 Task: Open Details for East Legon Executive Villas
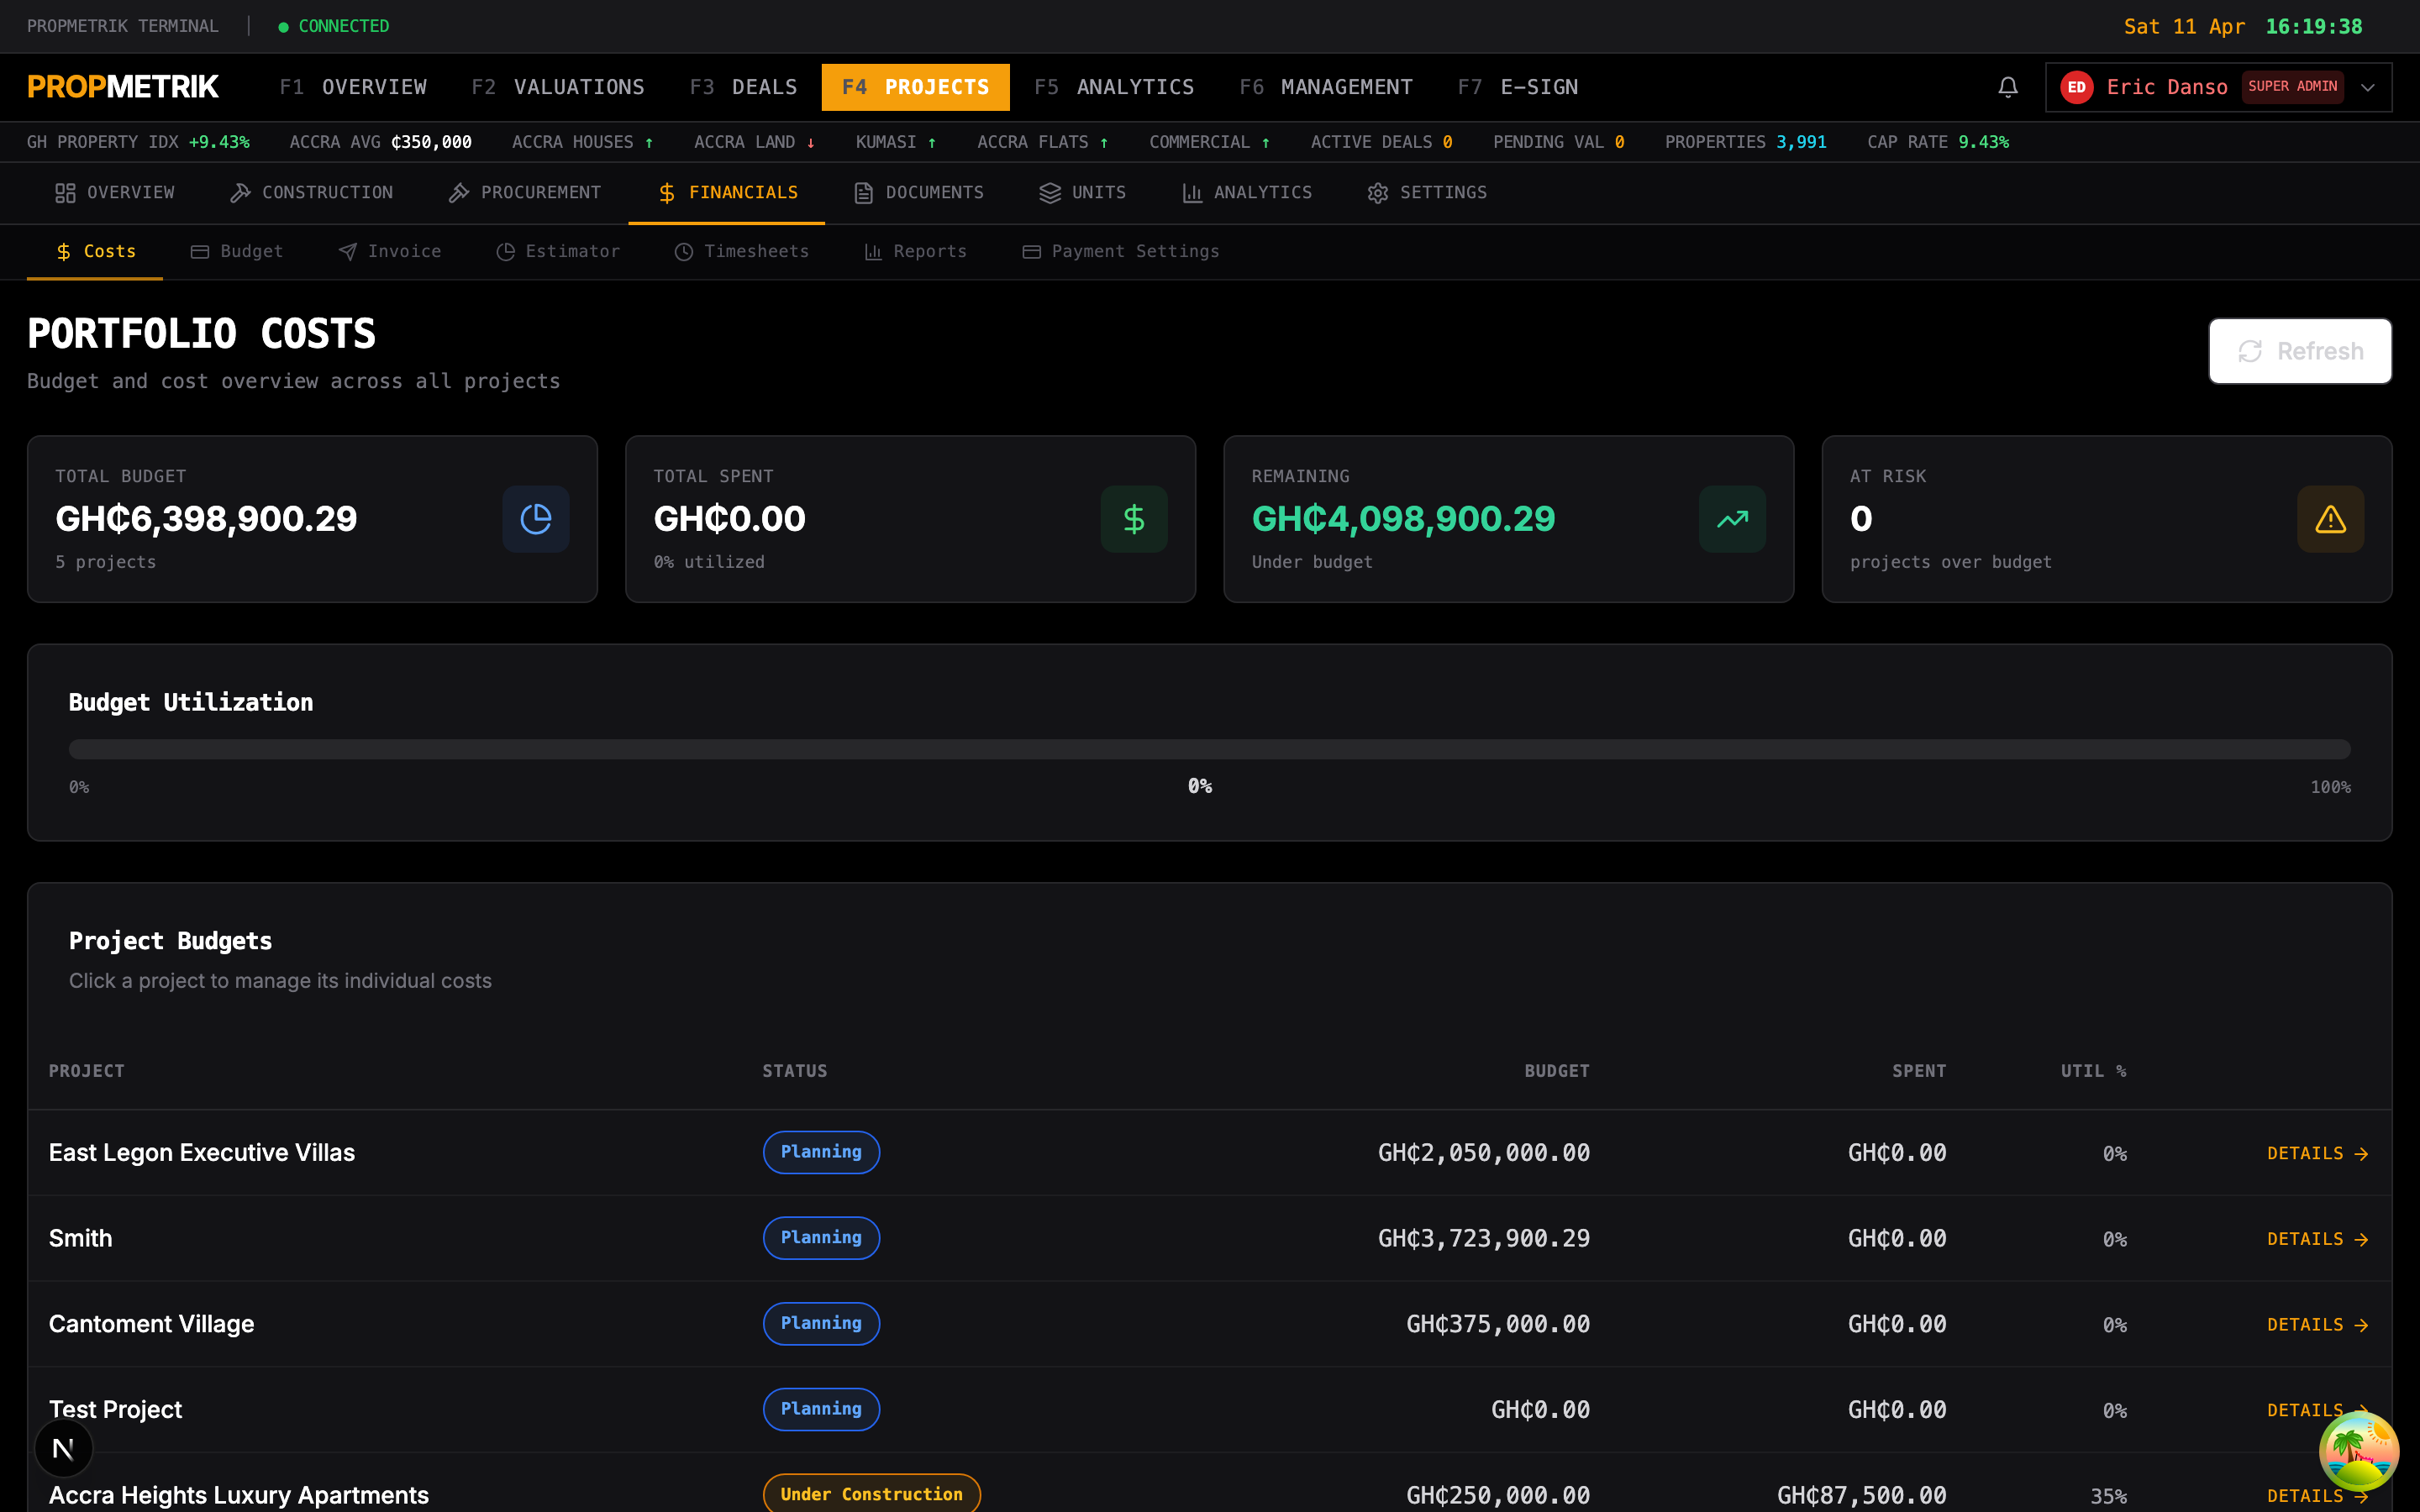point(2317,1153)
